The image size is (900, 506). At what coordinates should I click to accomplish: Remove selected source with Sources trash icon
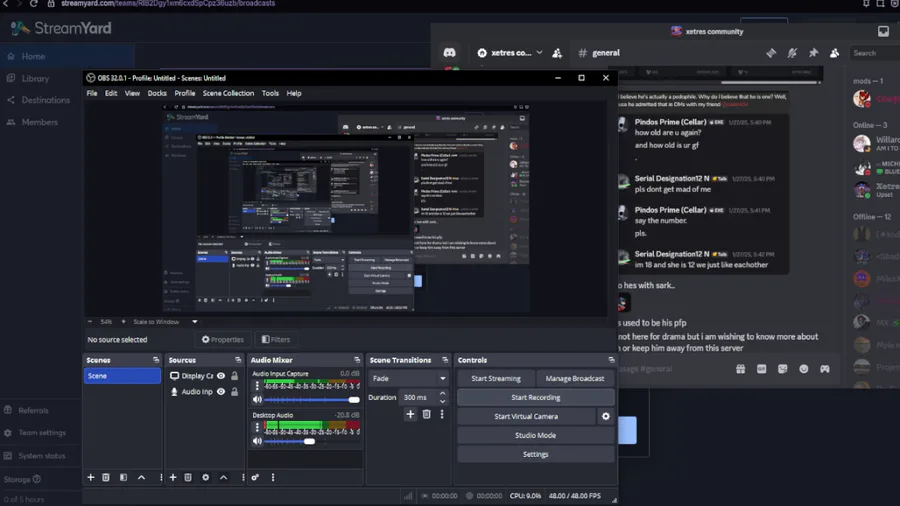tap(188, 477)
